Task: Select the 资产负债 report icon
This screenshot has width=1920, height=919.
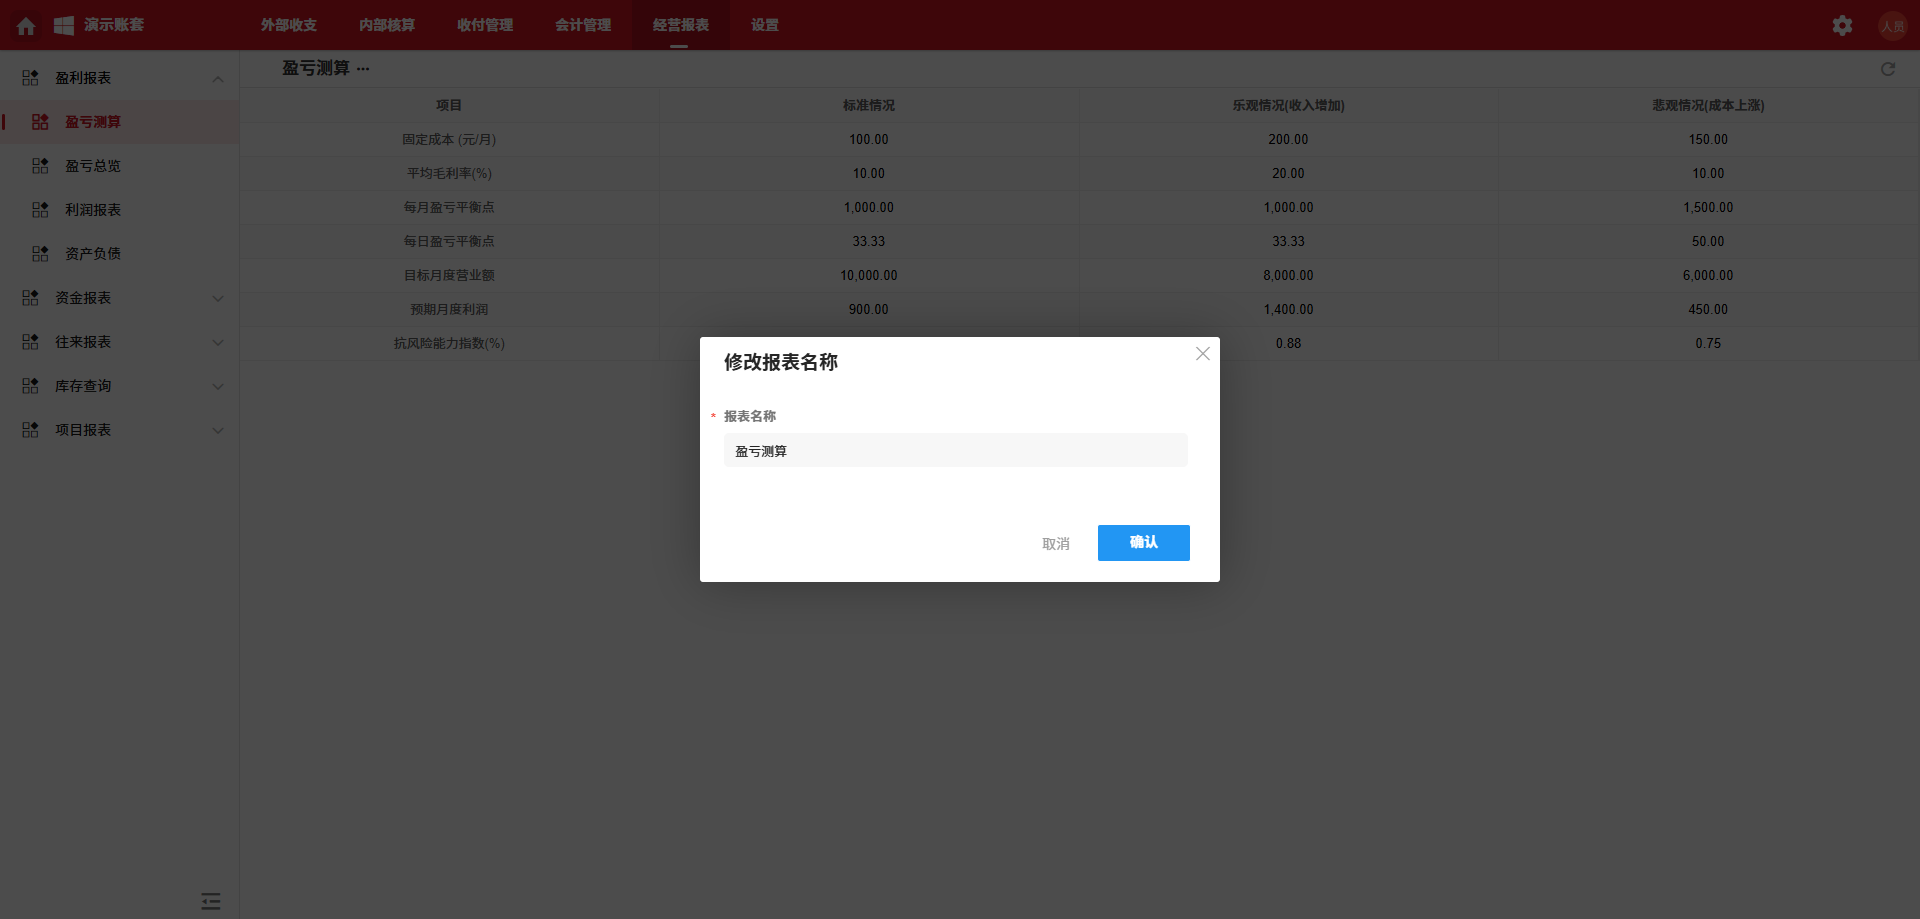Action: coord(40,254)
